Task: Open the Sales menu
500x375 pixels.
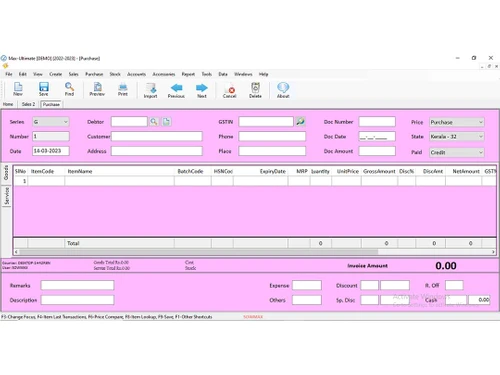Action: (74, 74)
